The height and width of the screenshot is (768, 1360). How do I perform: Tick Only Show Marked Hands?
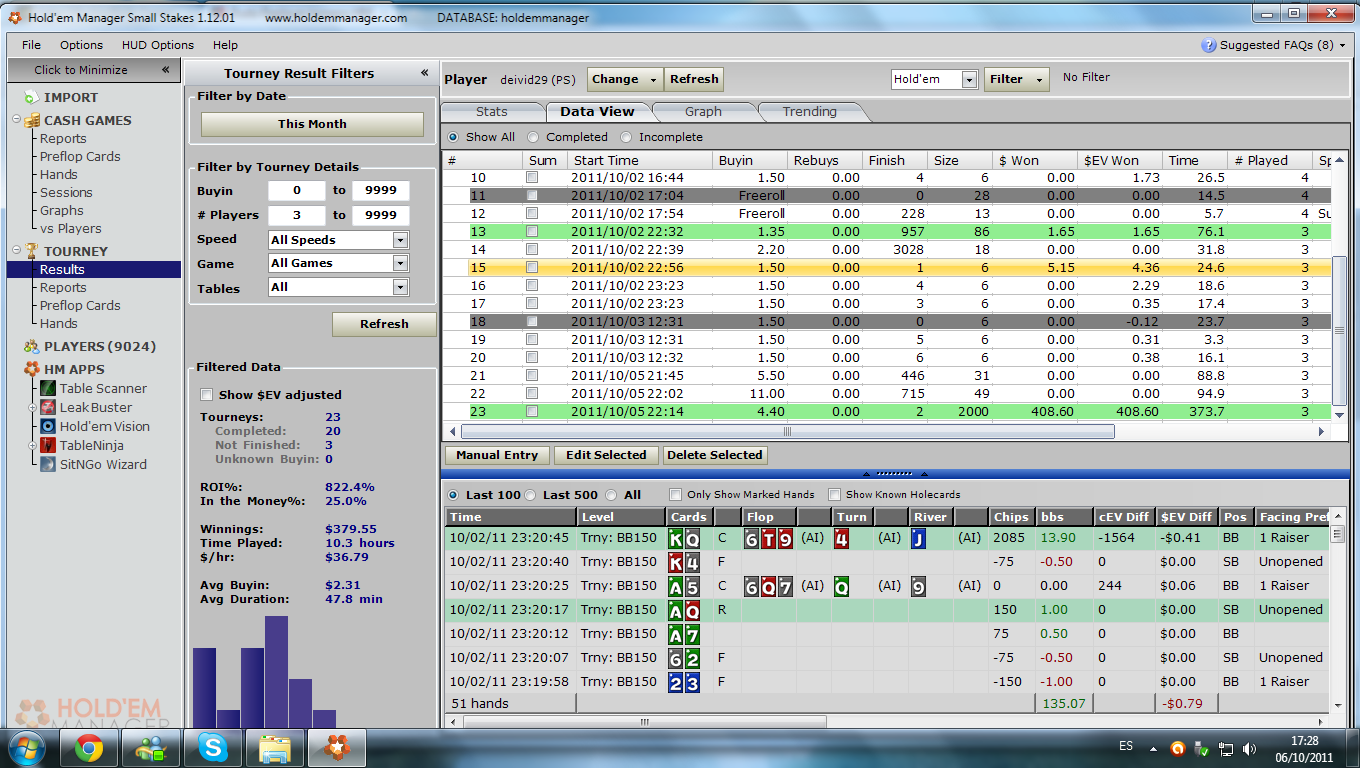[x=676, y=495]
